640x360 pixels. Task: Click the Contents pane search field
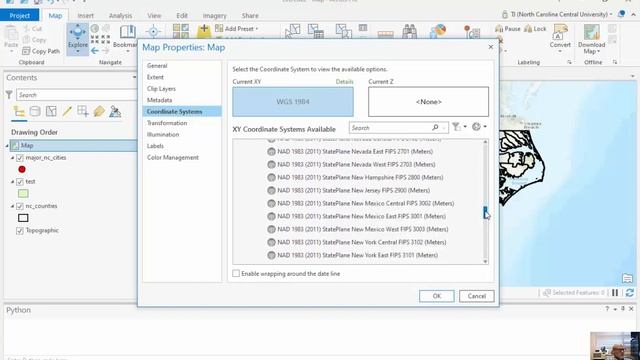tap(76, 95)
